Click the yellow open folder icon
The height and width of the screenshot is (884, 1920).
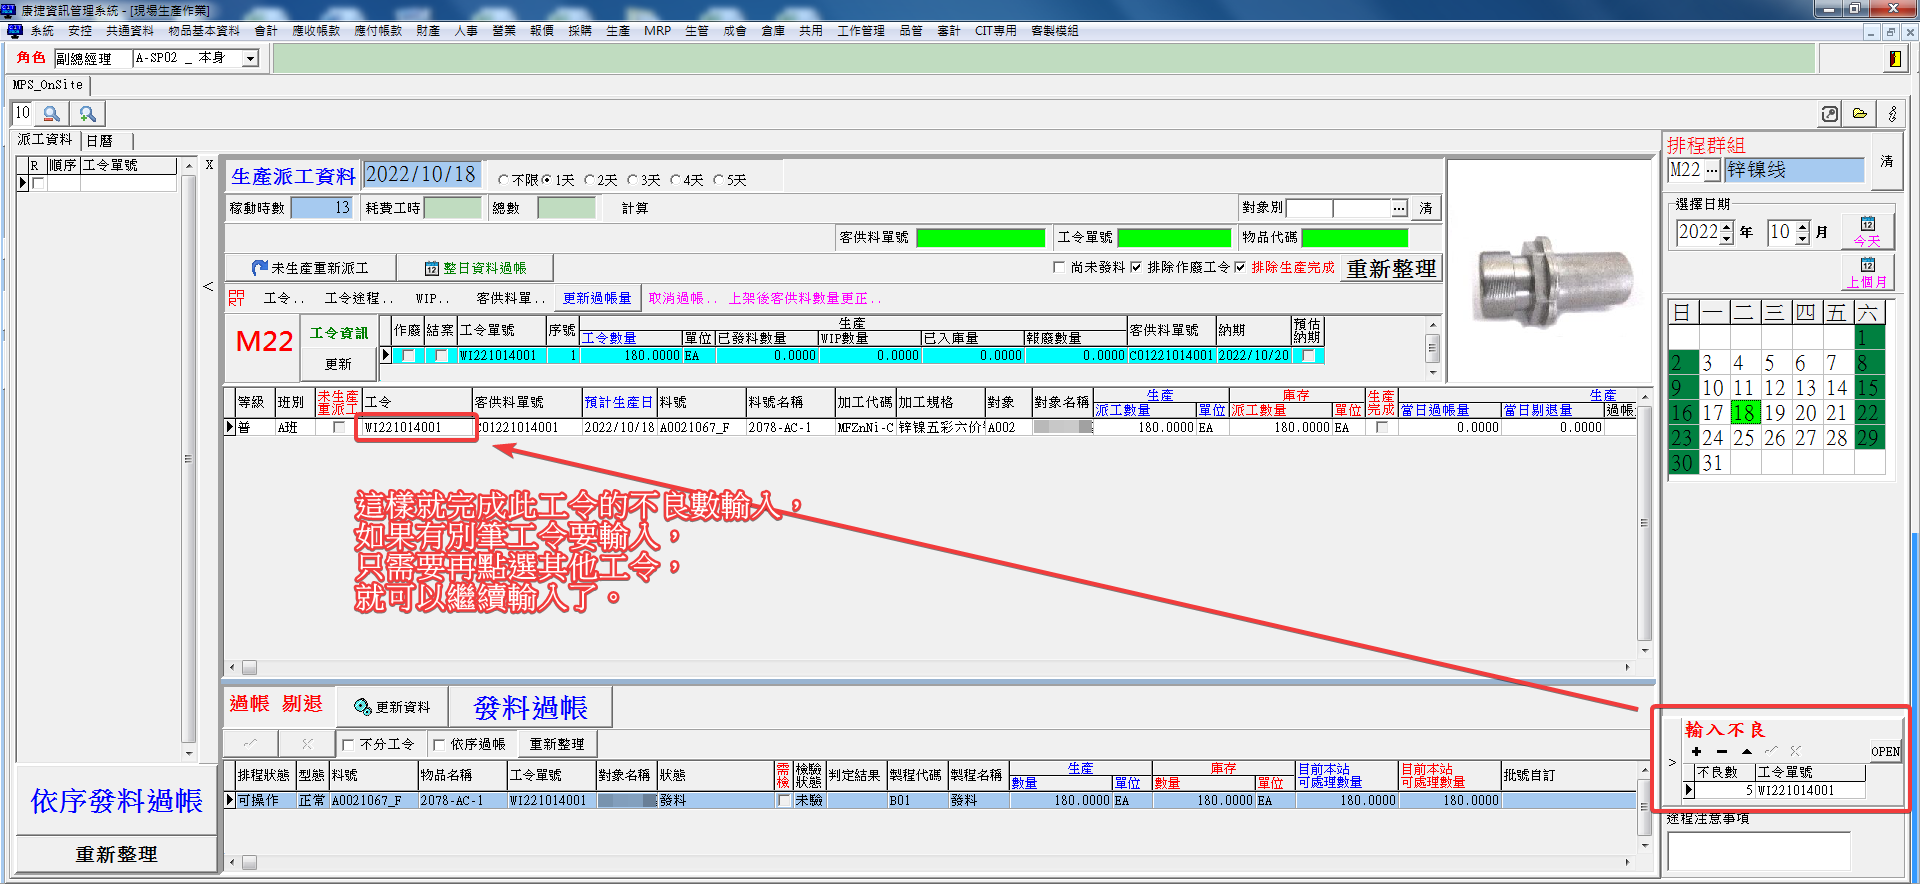(x=1860, y=114)
